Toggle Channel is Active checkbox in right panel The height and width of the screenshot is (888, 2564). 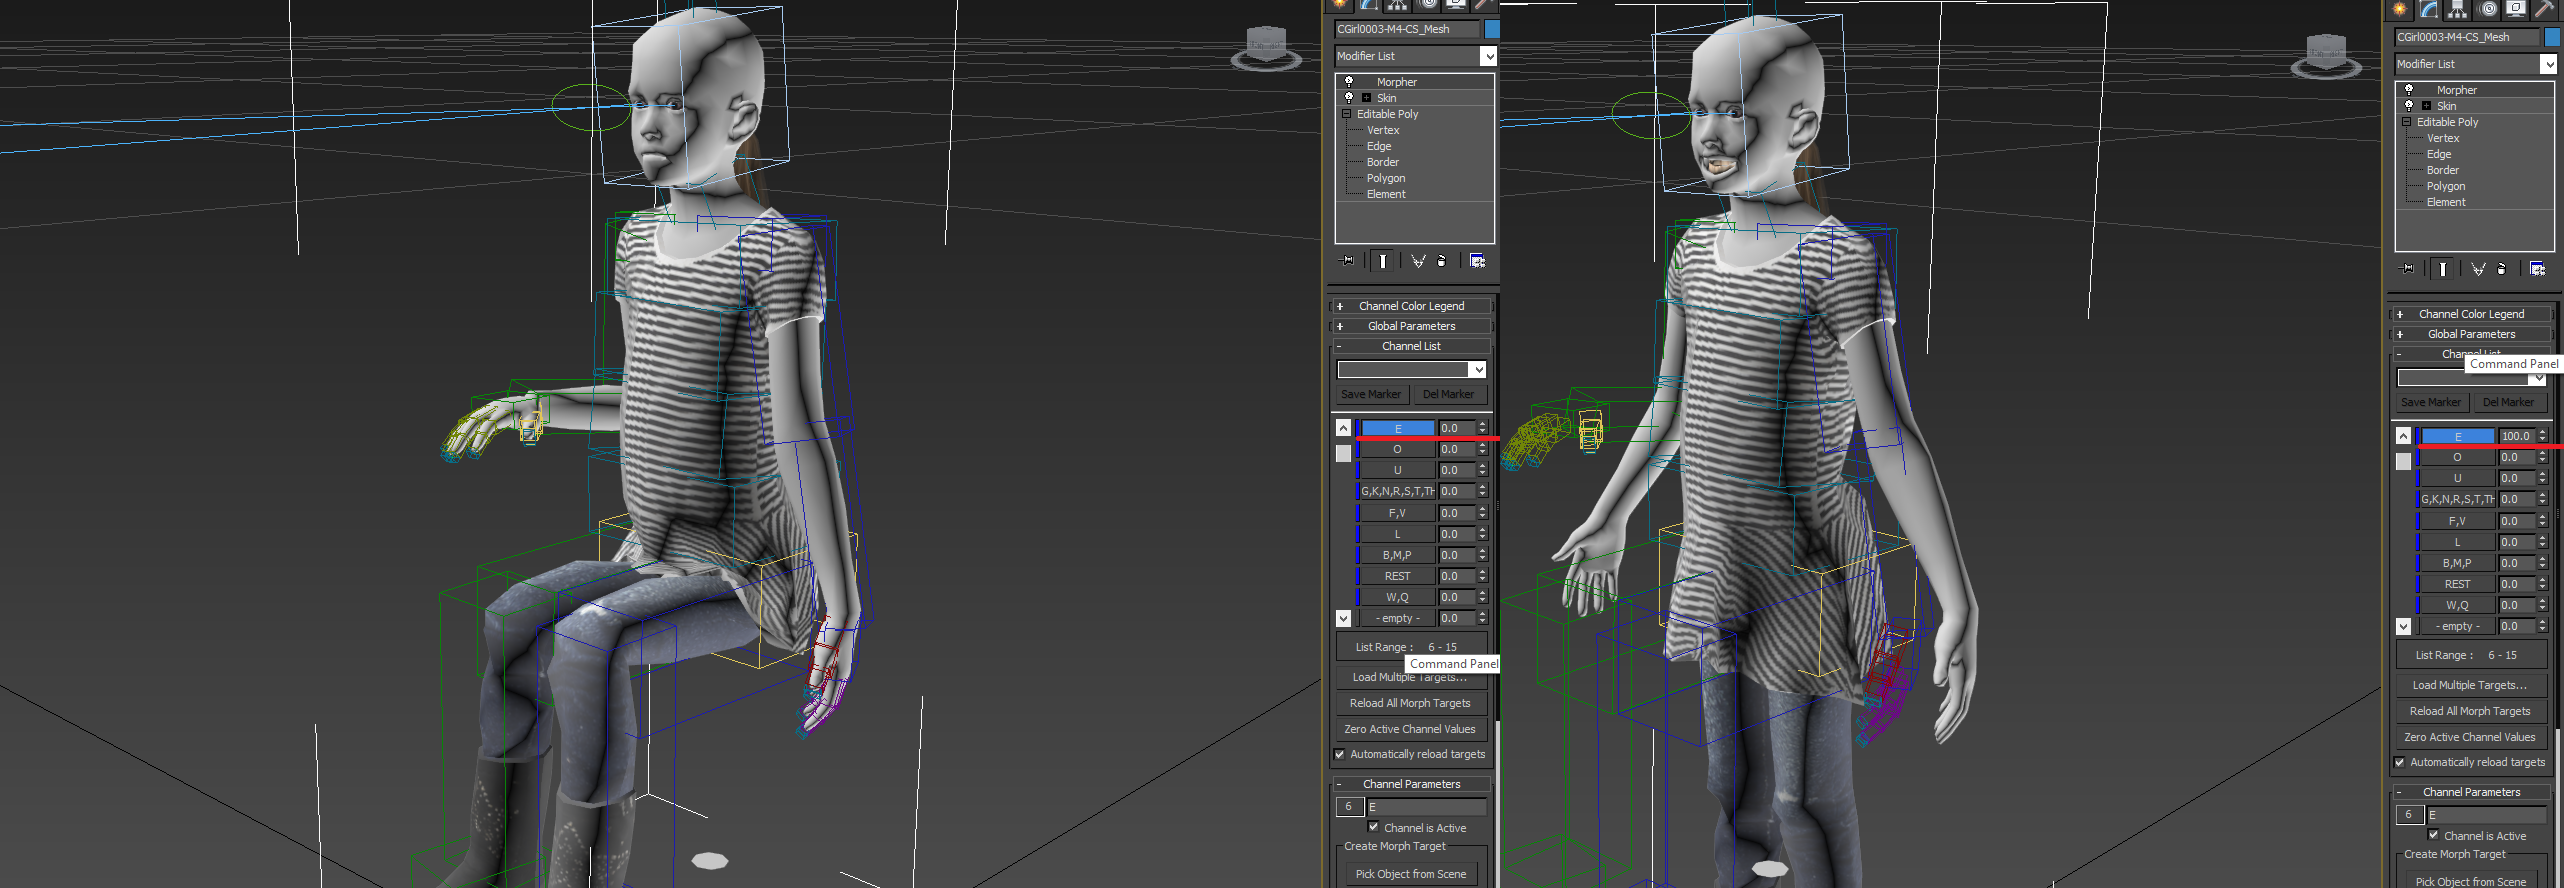tap(2433, 835)
